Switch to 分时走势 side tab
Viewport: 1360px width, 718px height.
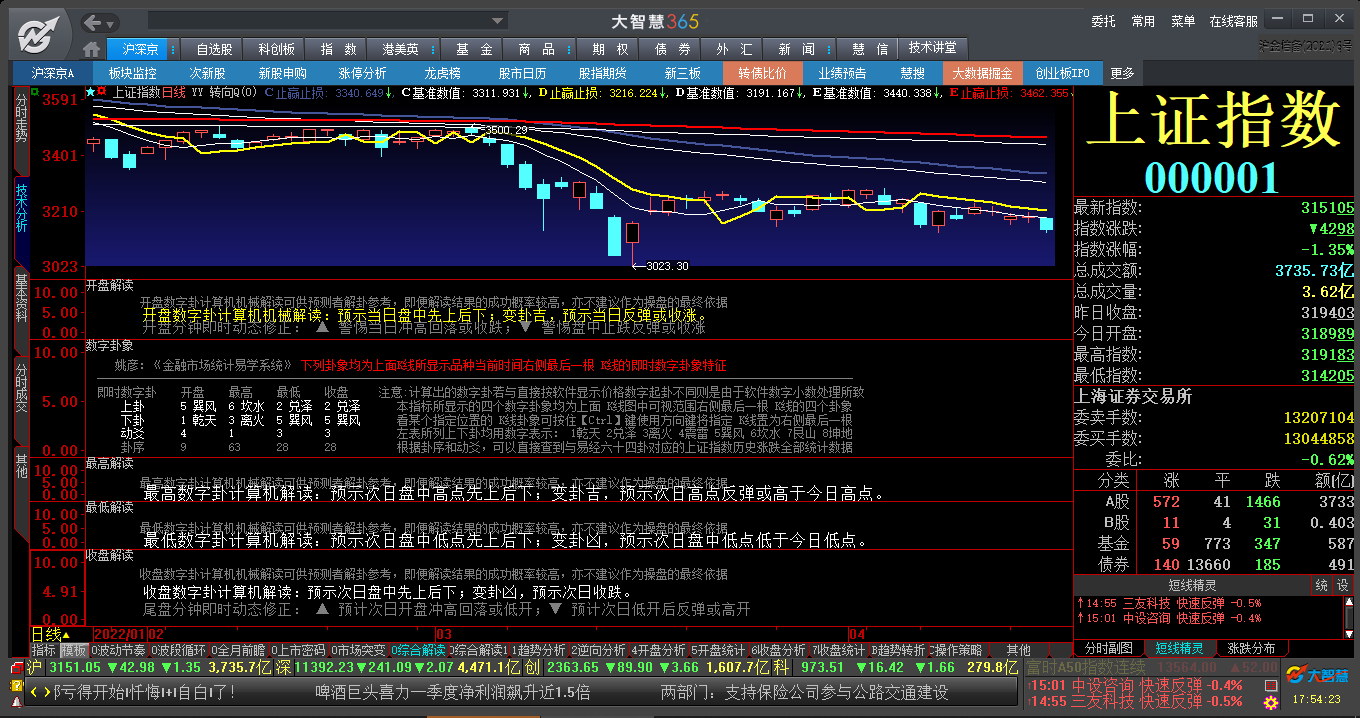(x=21, y=130)
